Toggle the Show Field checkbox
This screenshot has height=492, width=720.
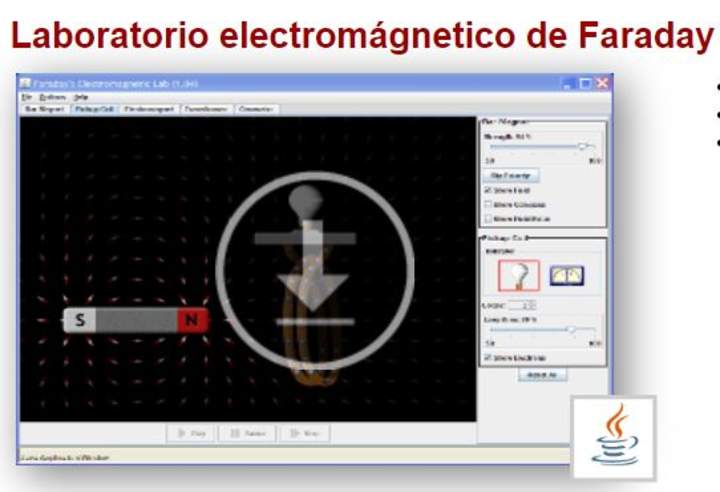pos(487,189)
